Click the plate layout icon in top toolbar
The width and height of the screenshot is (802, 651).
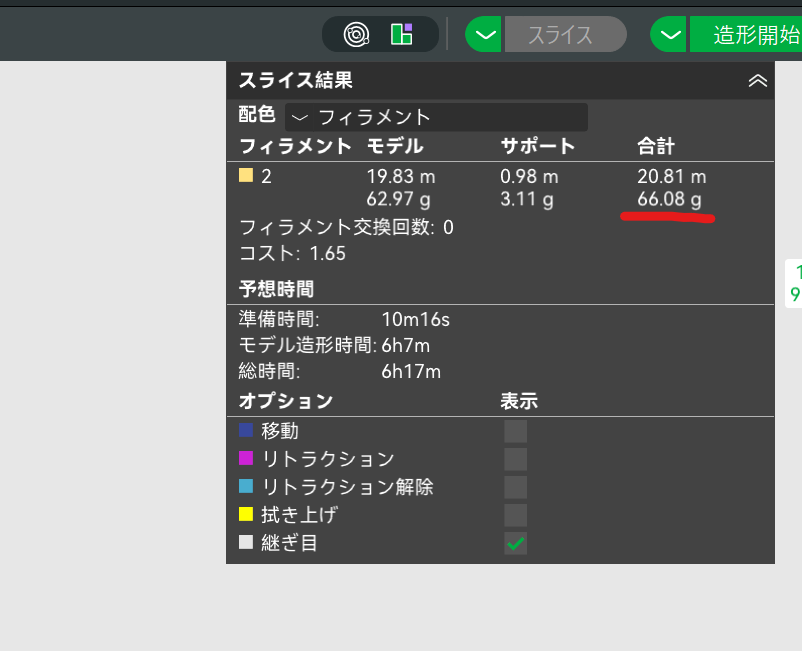[402, 35]
